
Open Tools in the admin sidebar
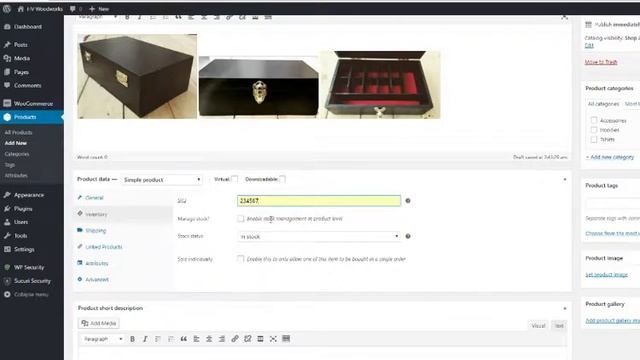[20, 236]
